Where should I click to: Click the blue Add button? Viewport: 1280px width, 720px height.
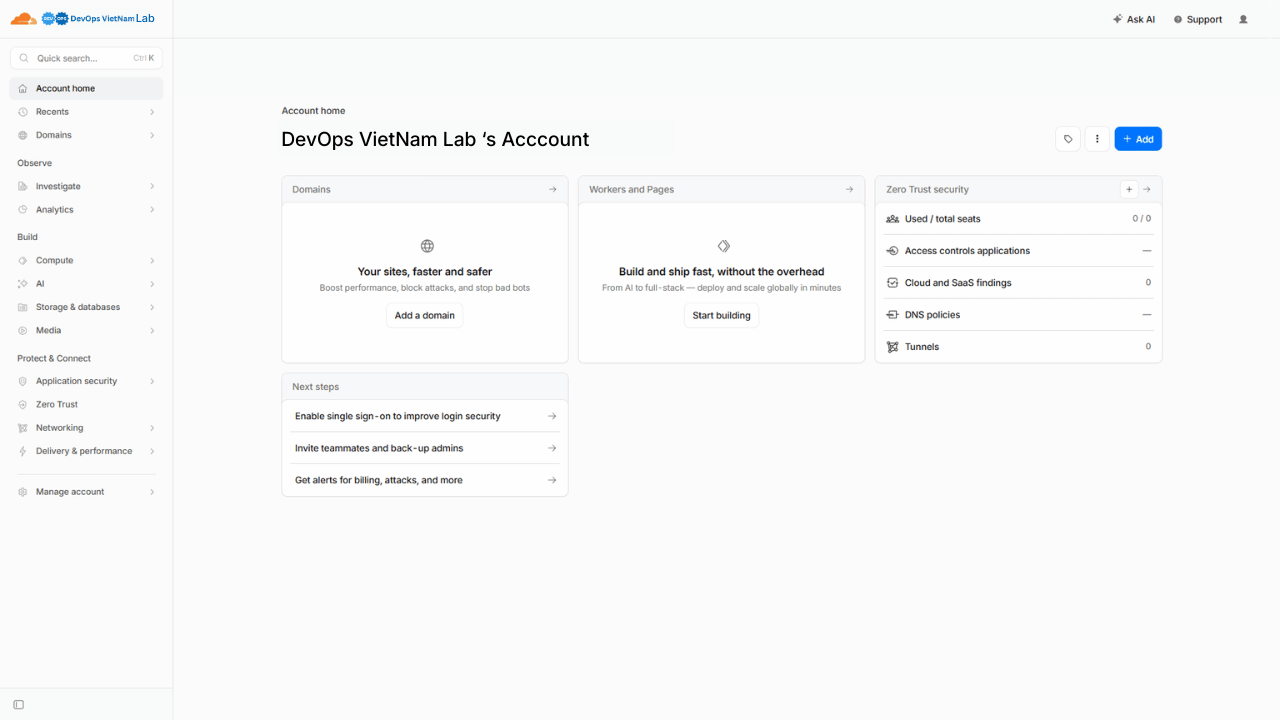pyautogui.click(x=1138, y=139)
